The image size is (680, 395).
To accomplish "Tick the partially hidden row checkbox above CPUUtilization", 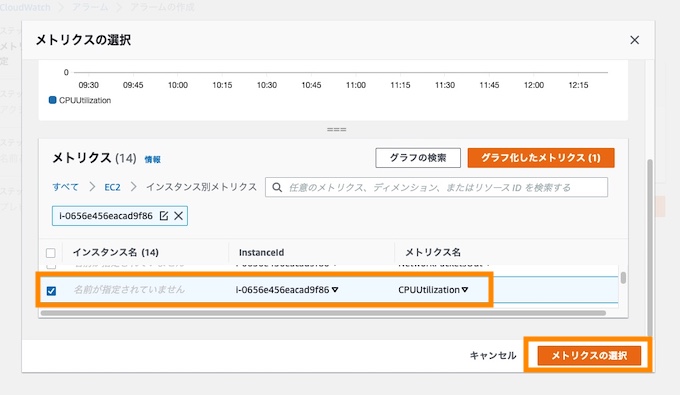I will [x=51, y=265].
